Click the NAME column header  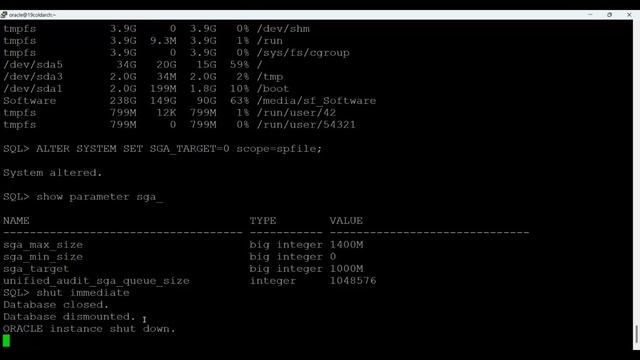[16, 221]
